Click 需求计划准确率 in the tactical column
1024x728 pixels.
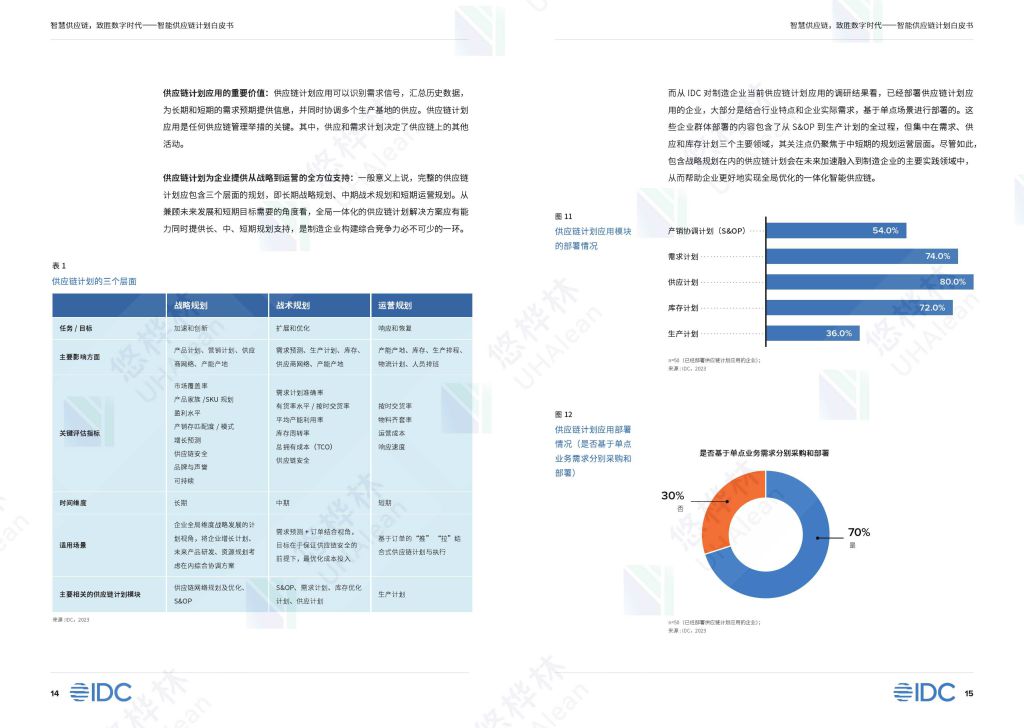click(x=299, y=393)
